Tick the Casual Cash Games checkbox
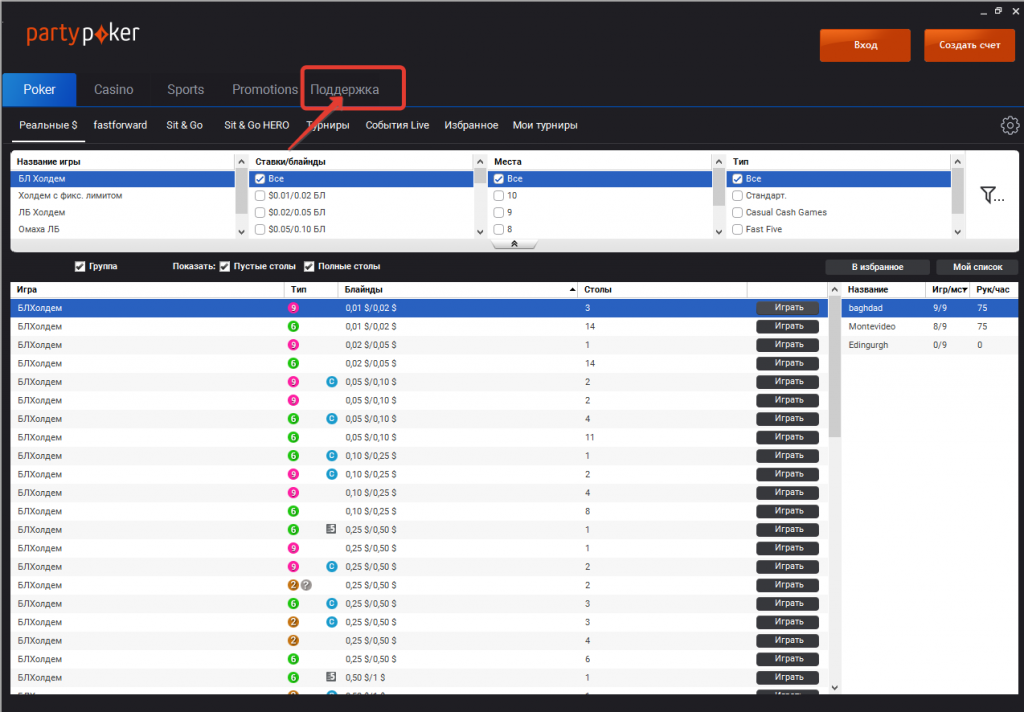Screen dimensions: 1024x712 tap(737, 212)
